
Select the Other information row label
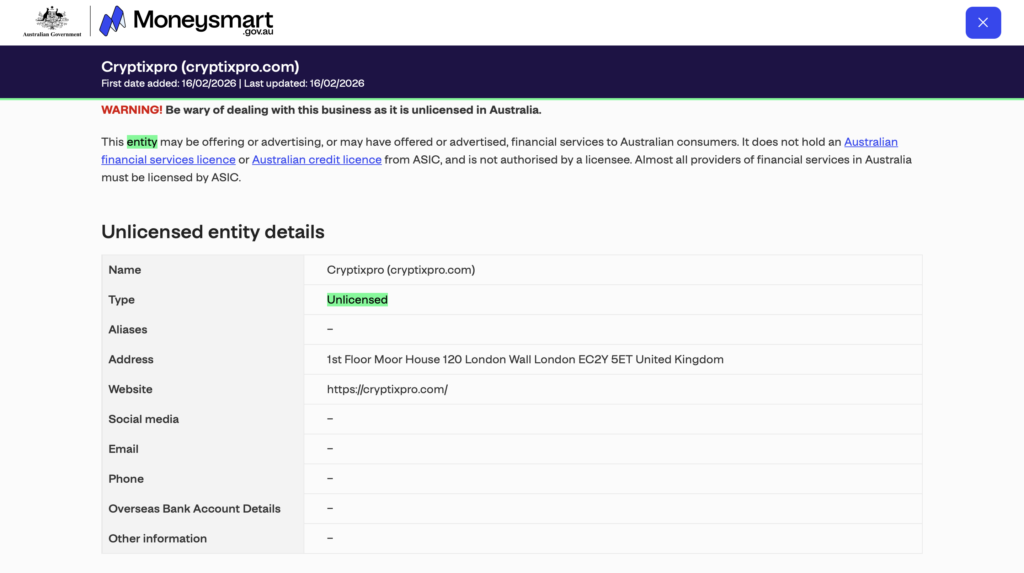tap(157, 538)
